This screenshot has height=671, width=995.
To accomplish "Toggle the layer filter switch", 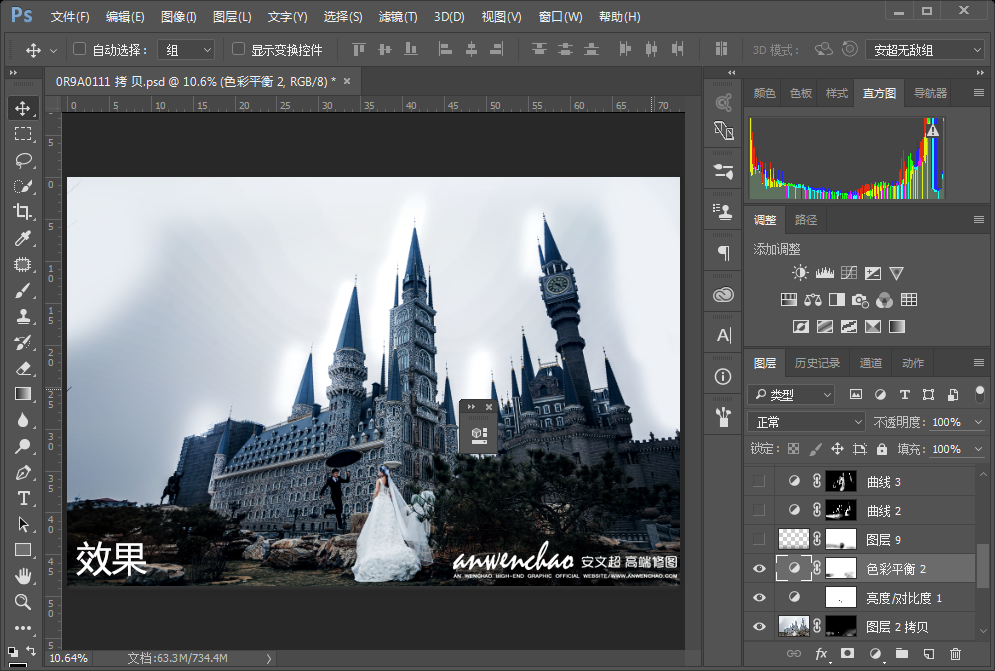I will click(980, 394).
